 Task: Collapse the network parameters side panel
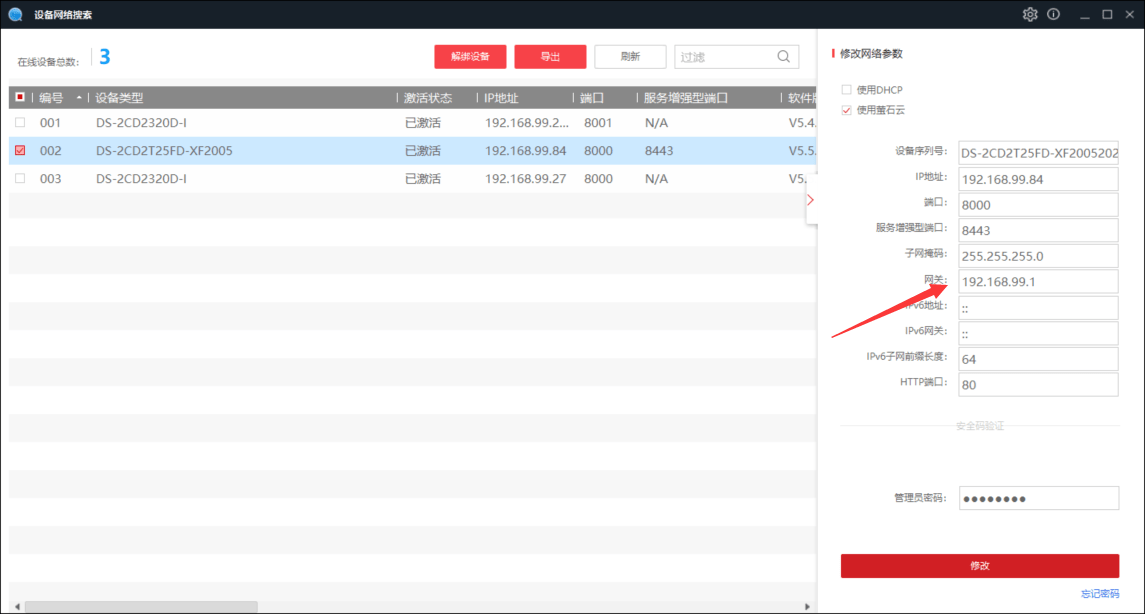point(810,200)
